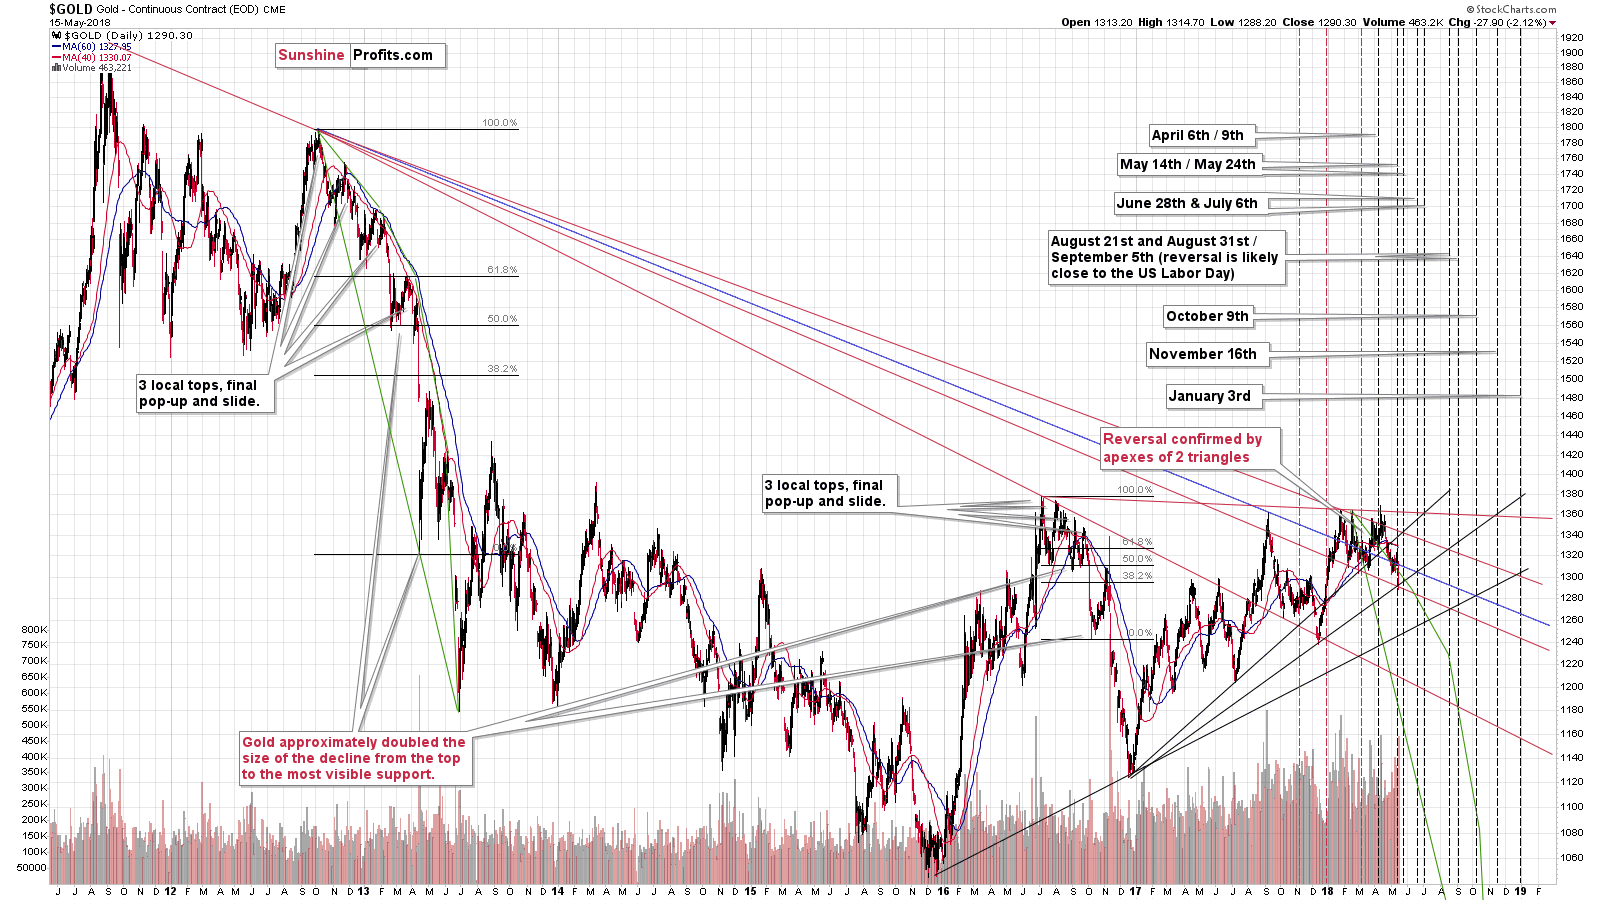1600x900 pixels.
Task: Click the '17' year label on time axis
Action: tap(1136, 891)
